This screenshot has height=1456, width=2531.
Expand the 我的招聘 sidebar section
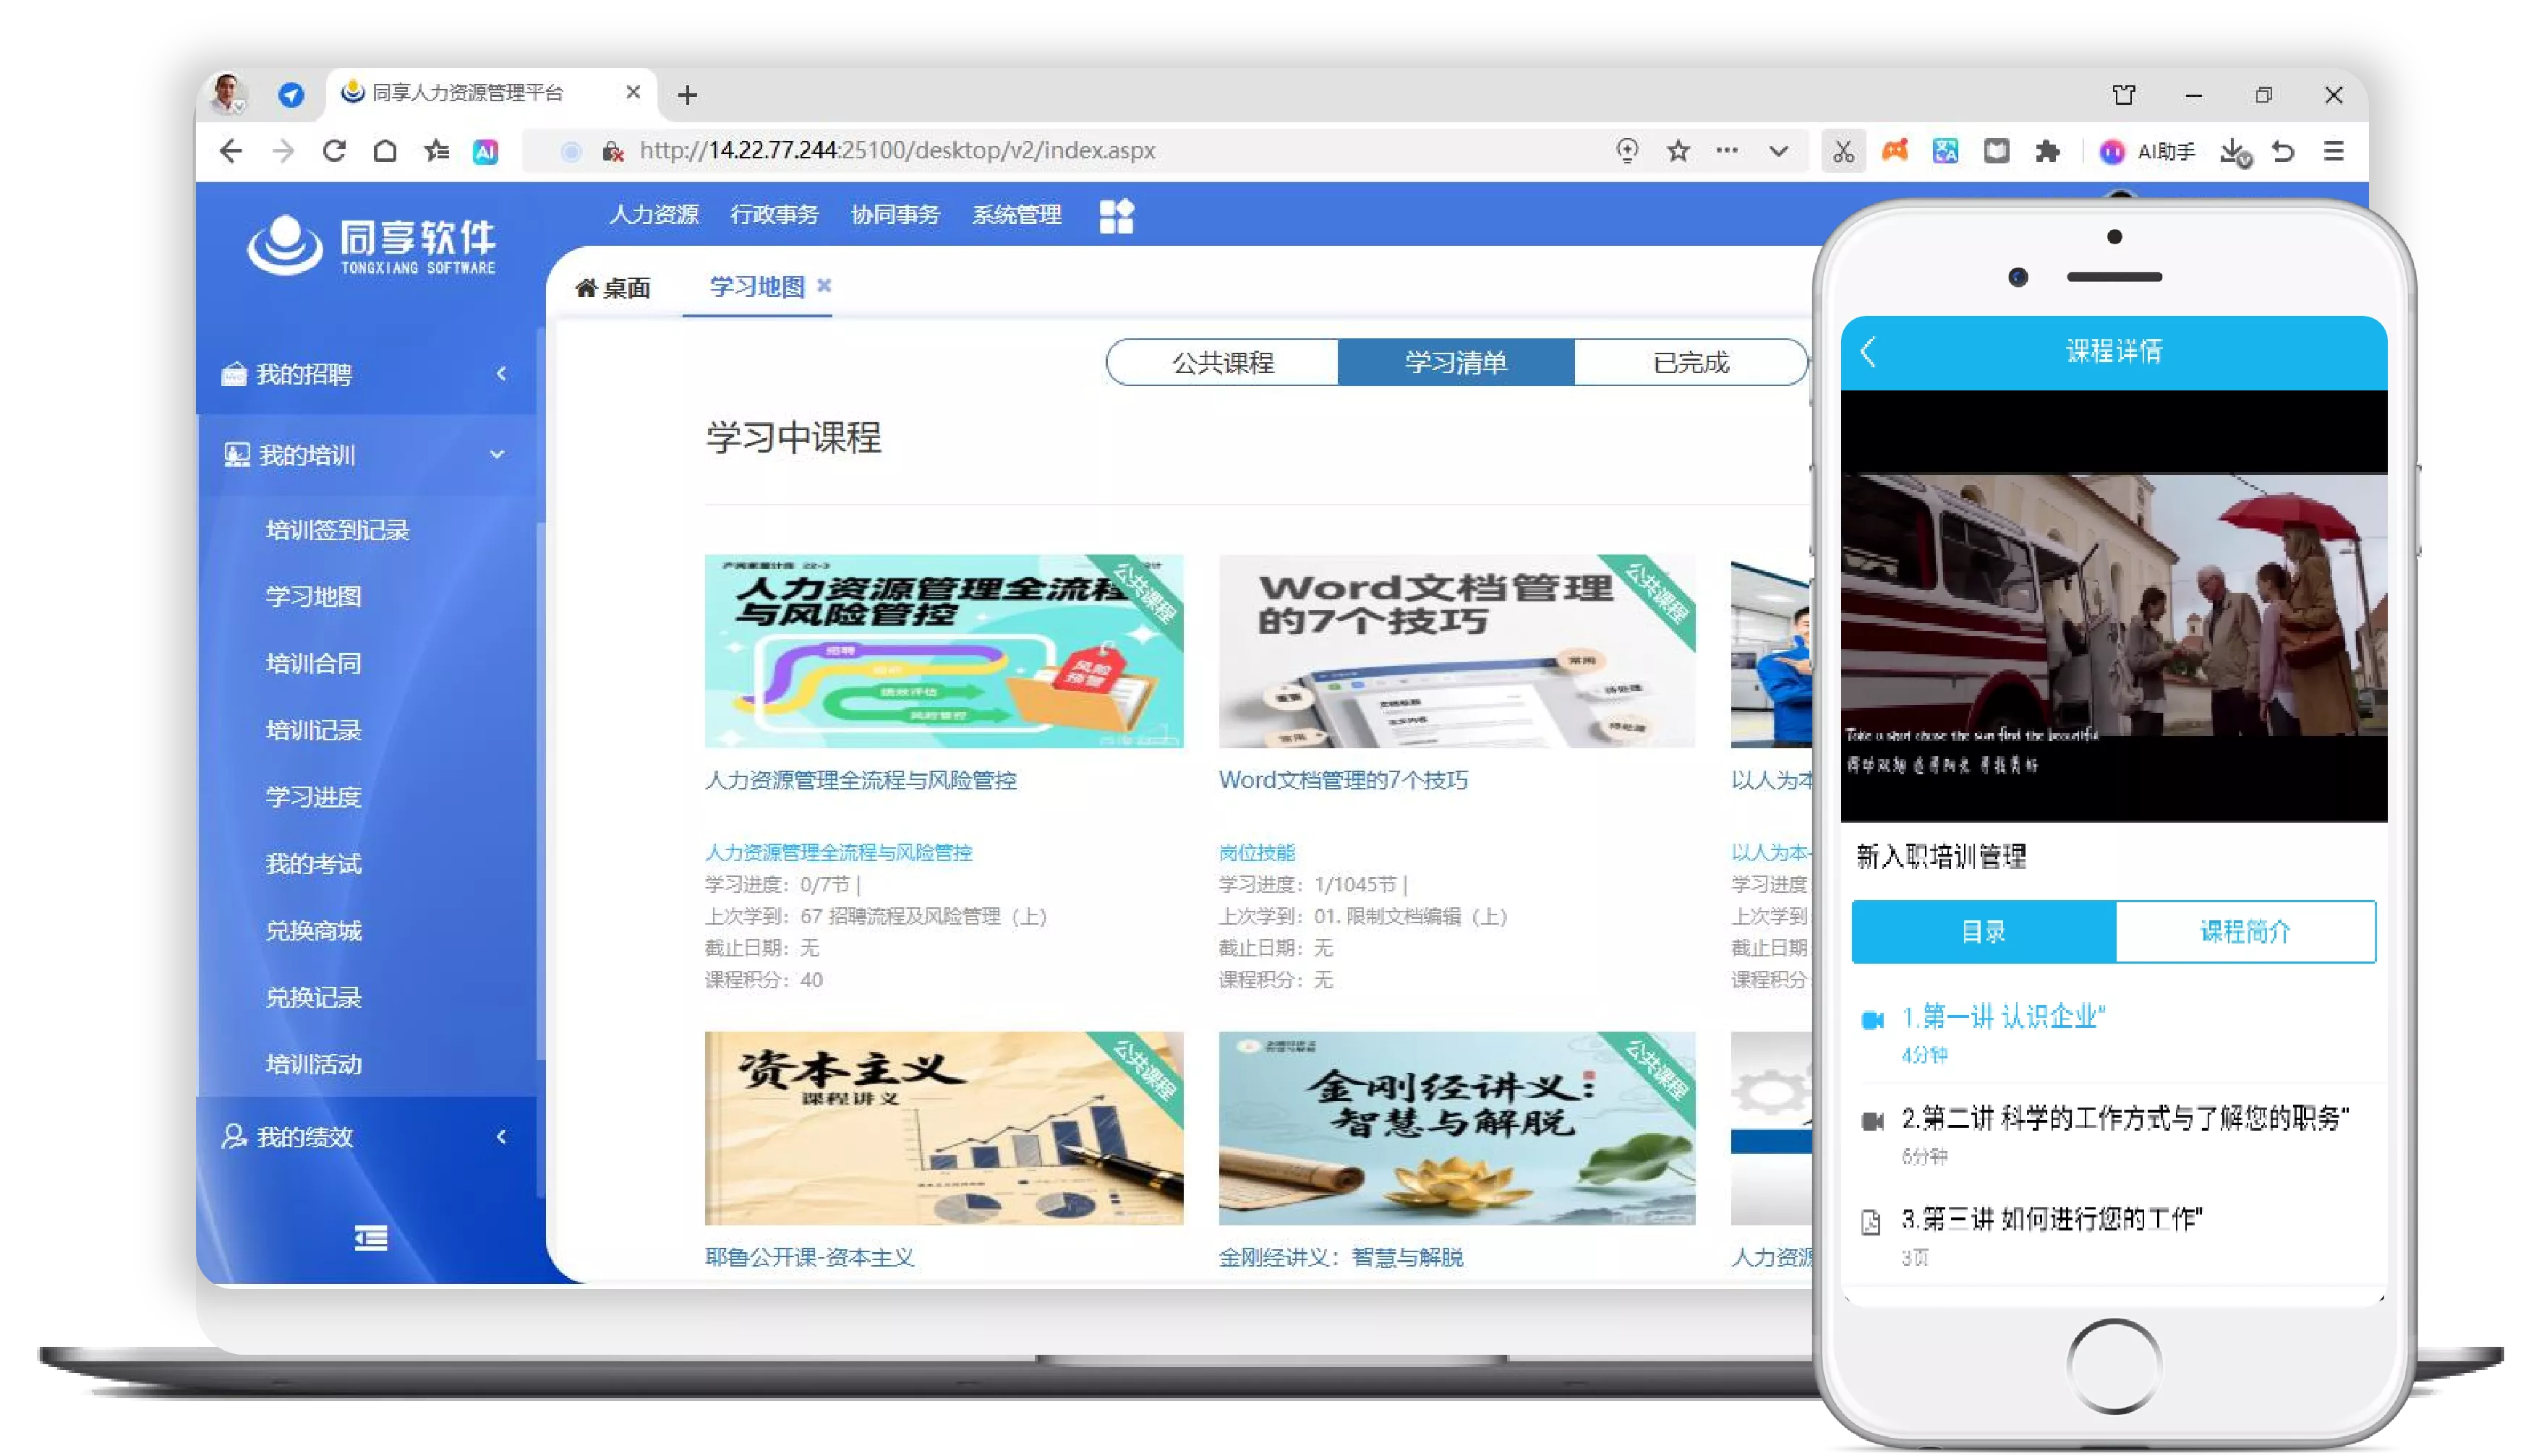click(x=366, y=374)
